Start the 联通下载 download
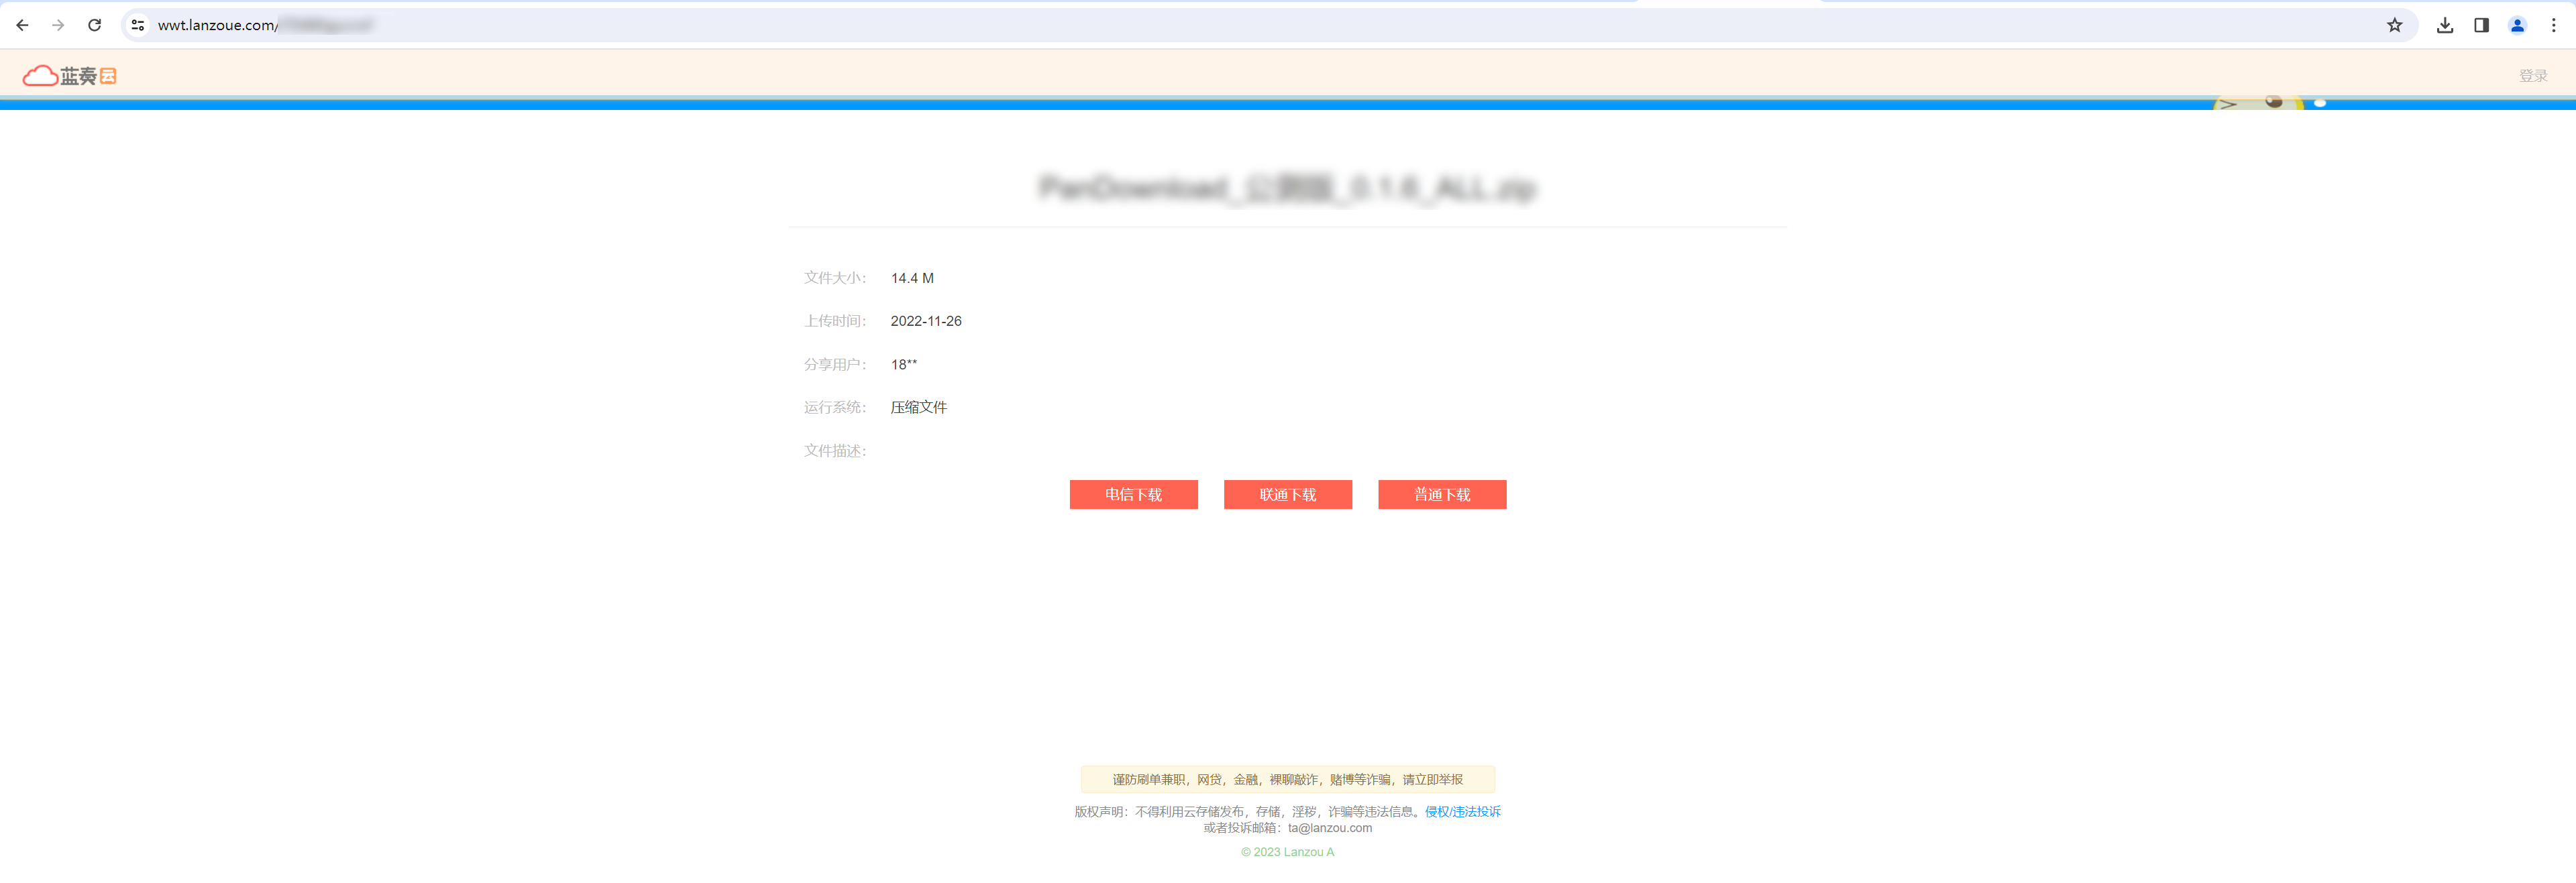 coord(1287,494)
